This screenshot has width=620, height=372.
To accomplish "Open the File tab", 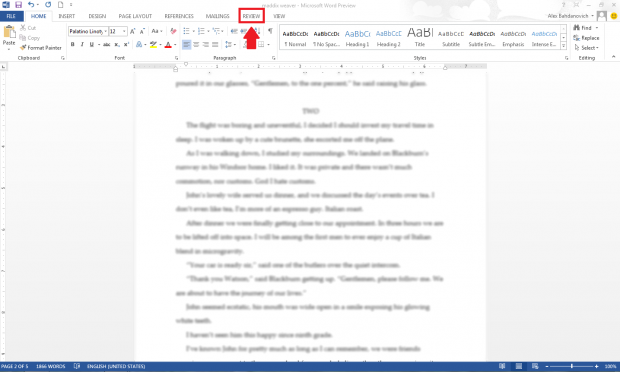I will [11, 16].
